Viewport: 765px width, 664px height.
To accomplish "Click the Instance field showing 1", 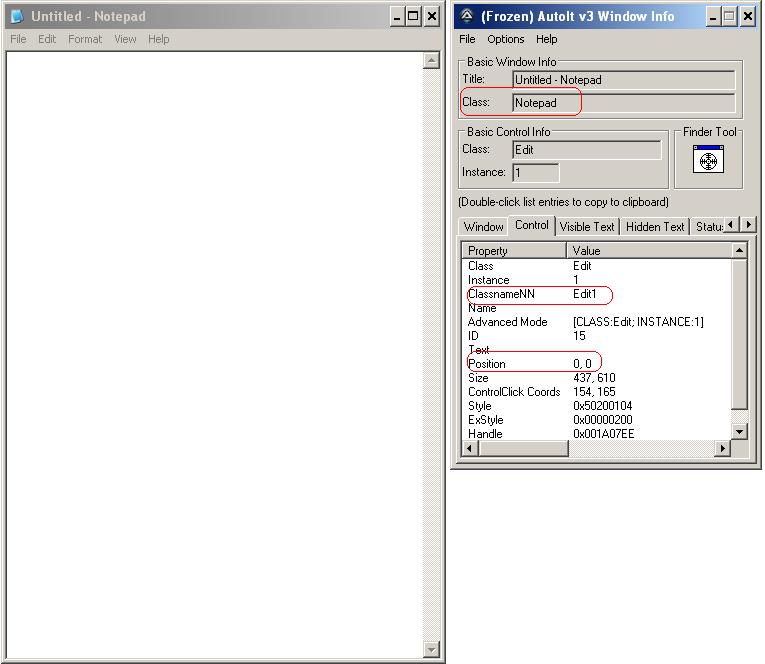I will [536, 173].
